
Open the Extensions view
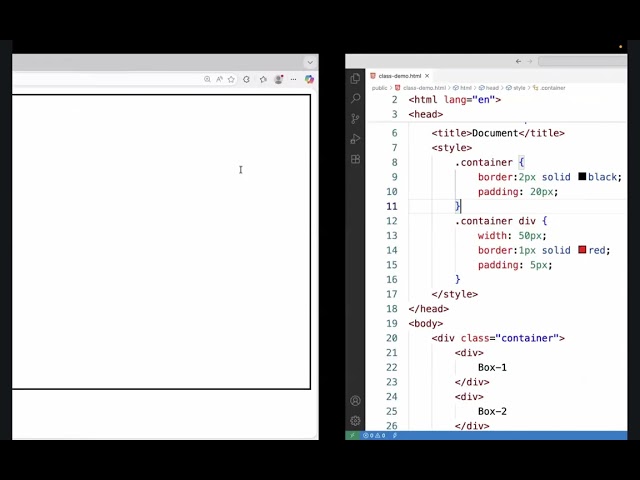[355, 159]
